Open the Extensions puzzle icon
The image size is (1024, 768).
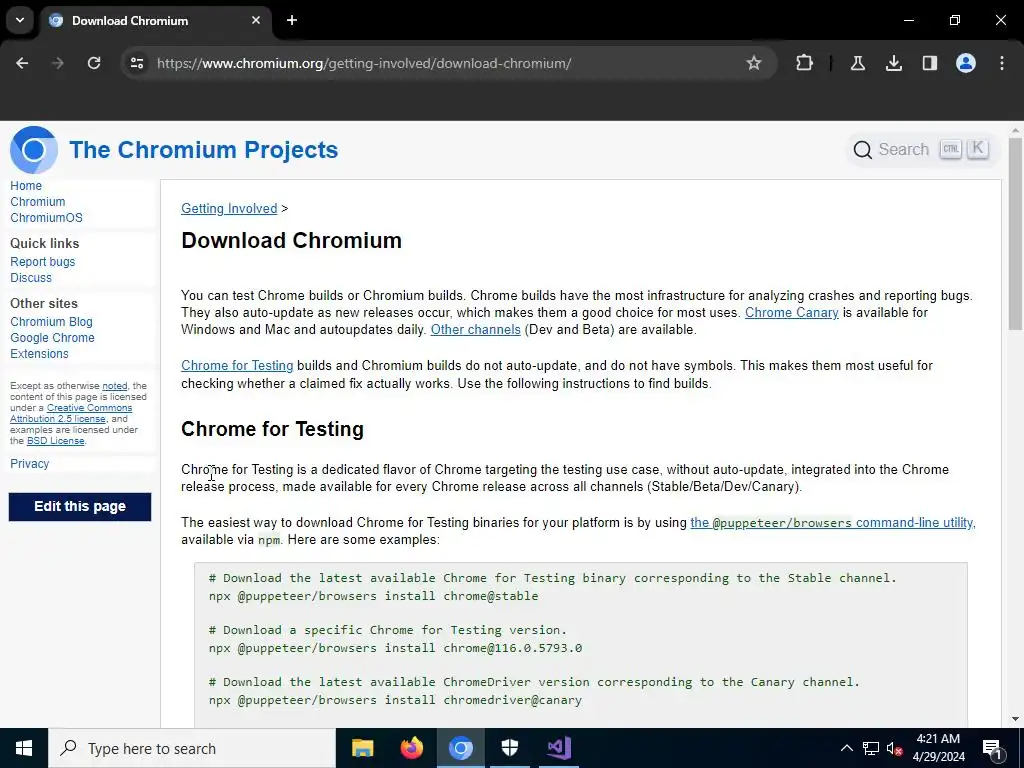click(805, 63)
